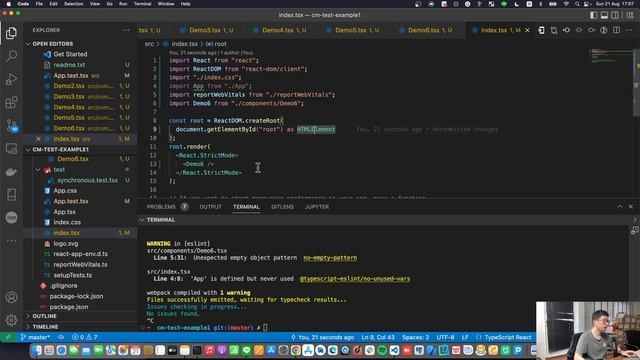This screenshot has width=640, height=360.
Task: Click errors and warnings count in status bar
Action: coord(84,337)
